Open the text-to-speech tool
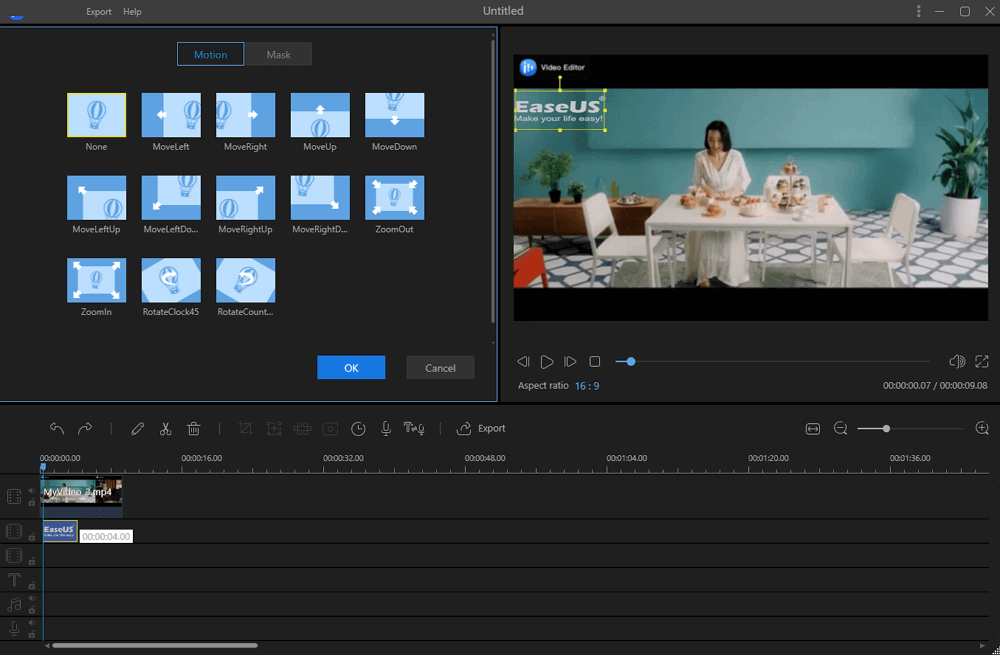 coord(414,428)
